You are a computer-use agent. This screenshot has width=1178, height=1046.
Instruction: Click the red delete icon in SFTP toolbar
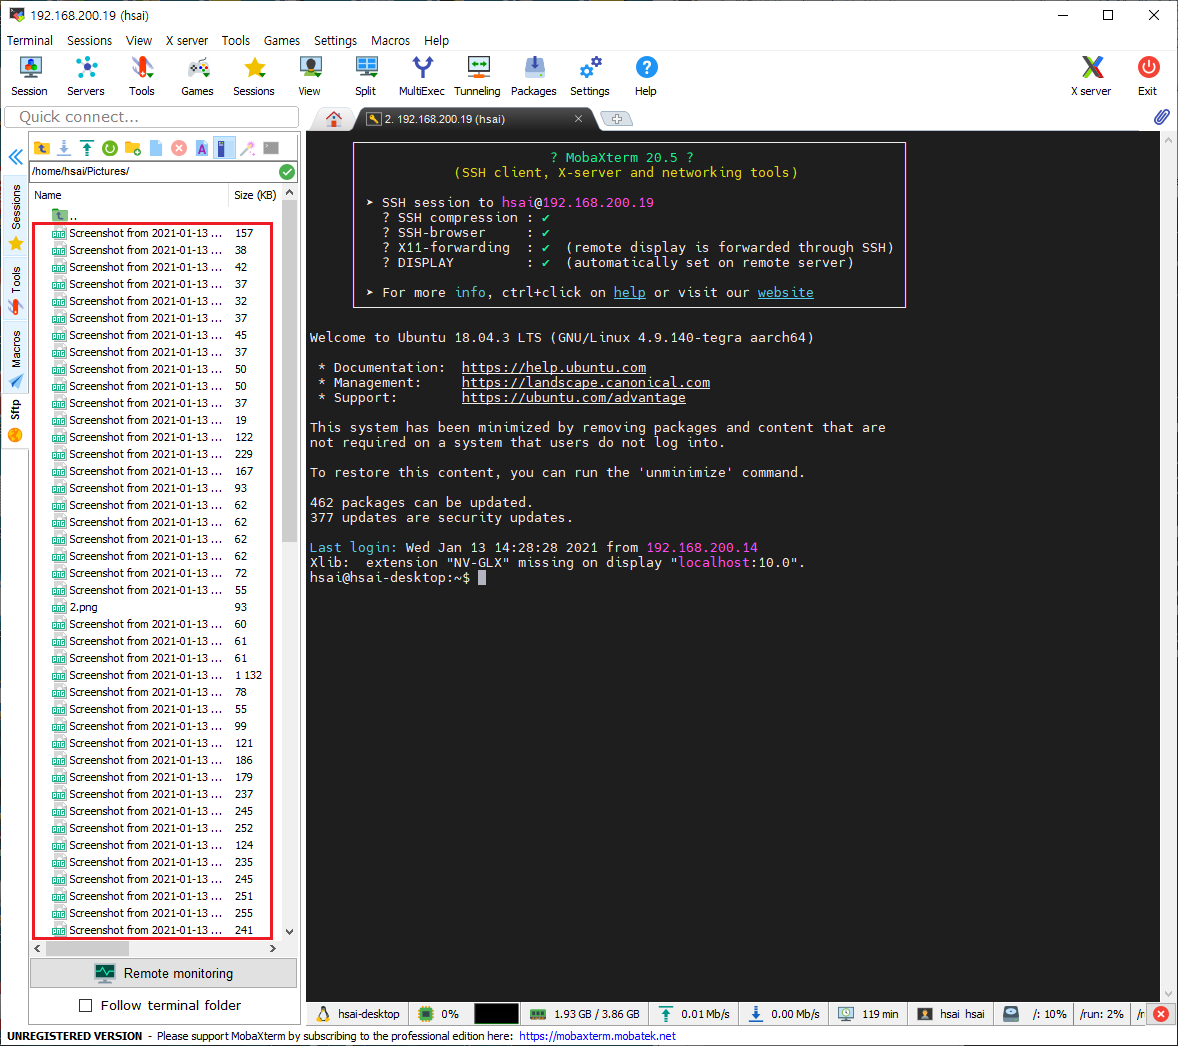[179, 148]
